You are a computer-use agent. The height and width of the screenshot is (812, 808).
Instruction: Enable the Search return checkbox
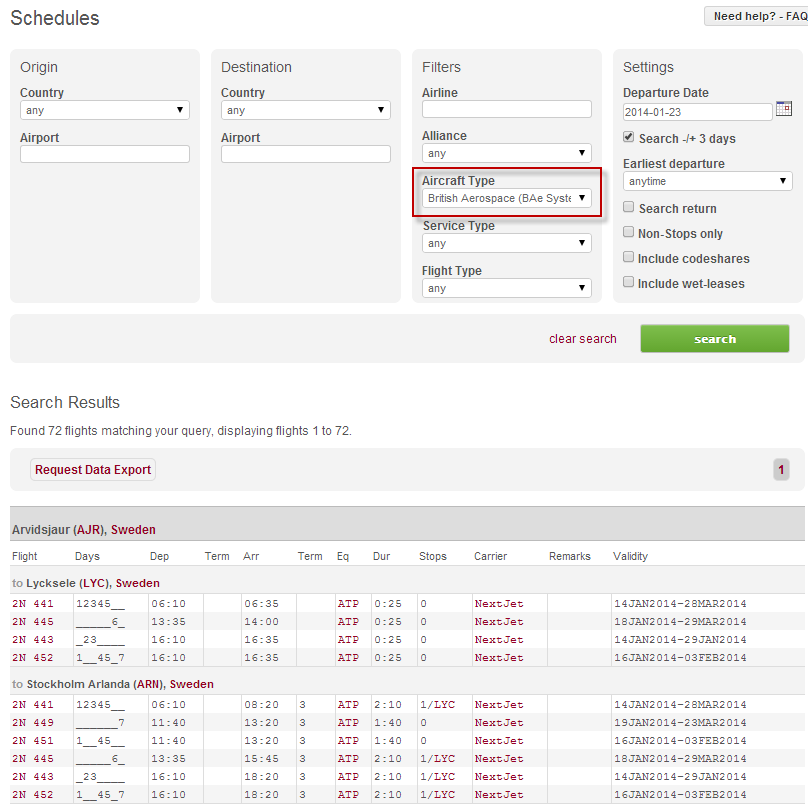click(x=629, y=207)
